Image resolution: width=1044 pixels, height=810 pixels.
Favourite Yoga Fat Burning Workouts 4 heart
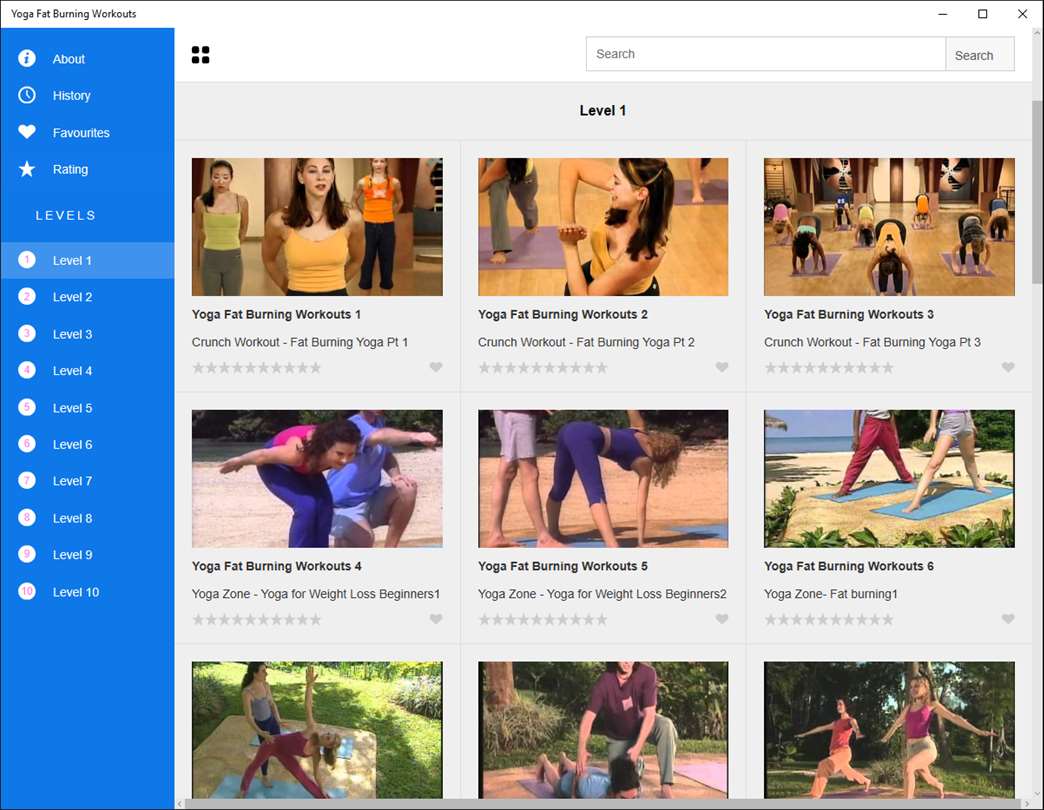435,619
